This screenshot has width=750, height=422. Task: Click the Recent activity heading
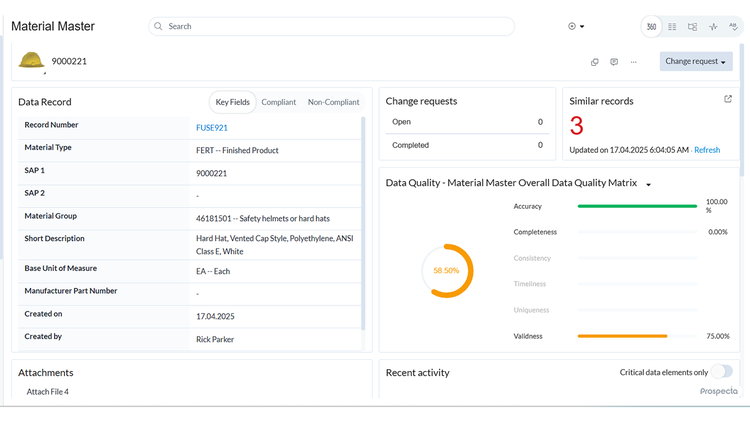point(418,373)
